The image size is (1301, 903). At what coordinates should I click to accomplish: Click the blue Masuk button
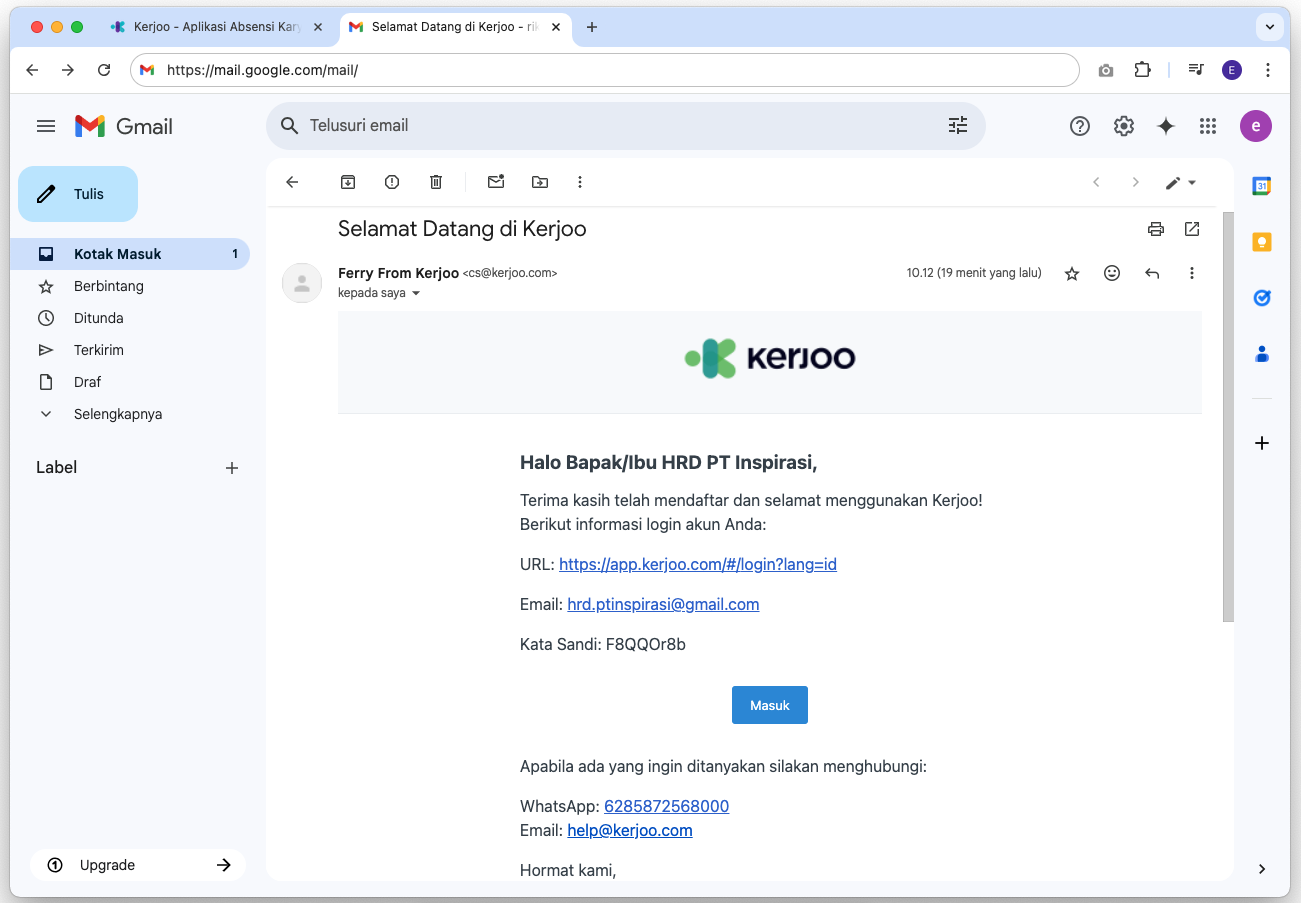coord(770,705)
